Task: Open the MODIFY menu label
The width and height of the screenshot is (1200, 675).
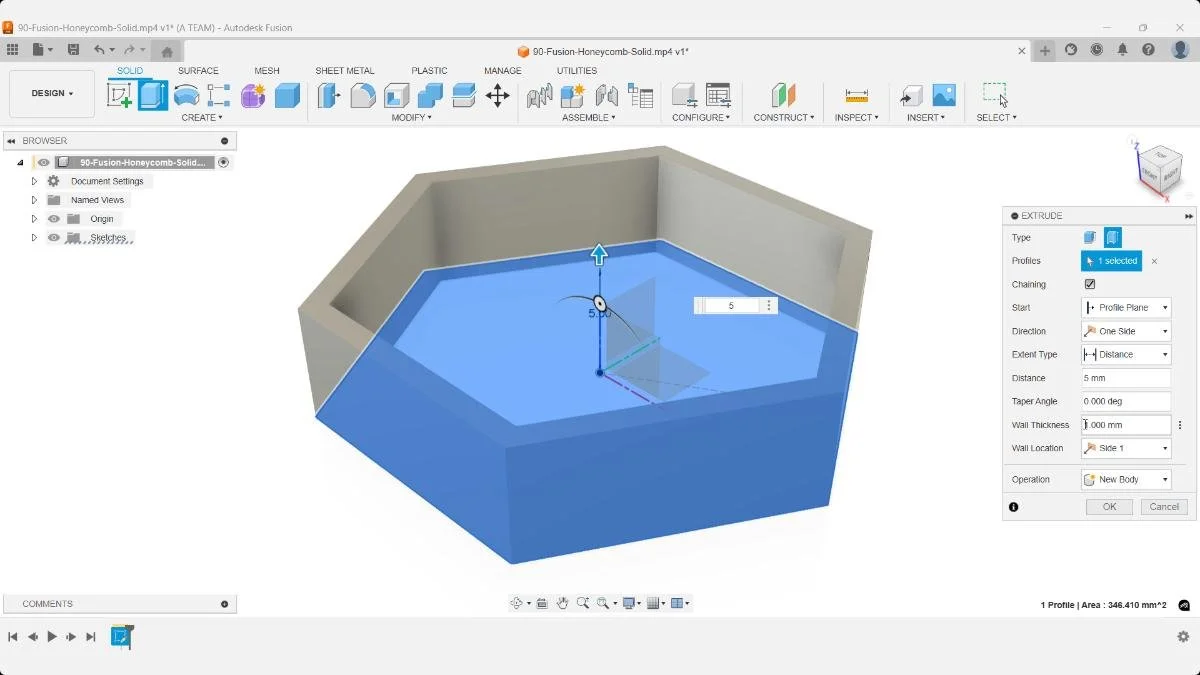Action: pos(411,118)
